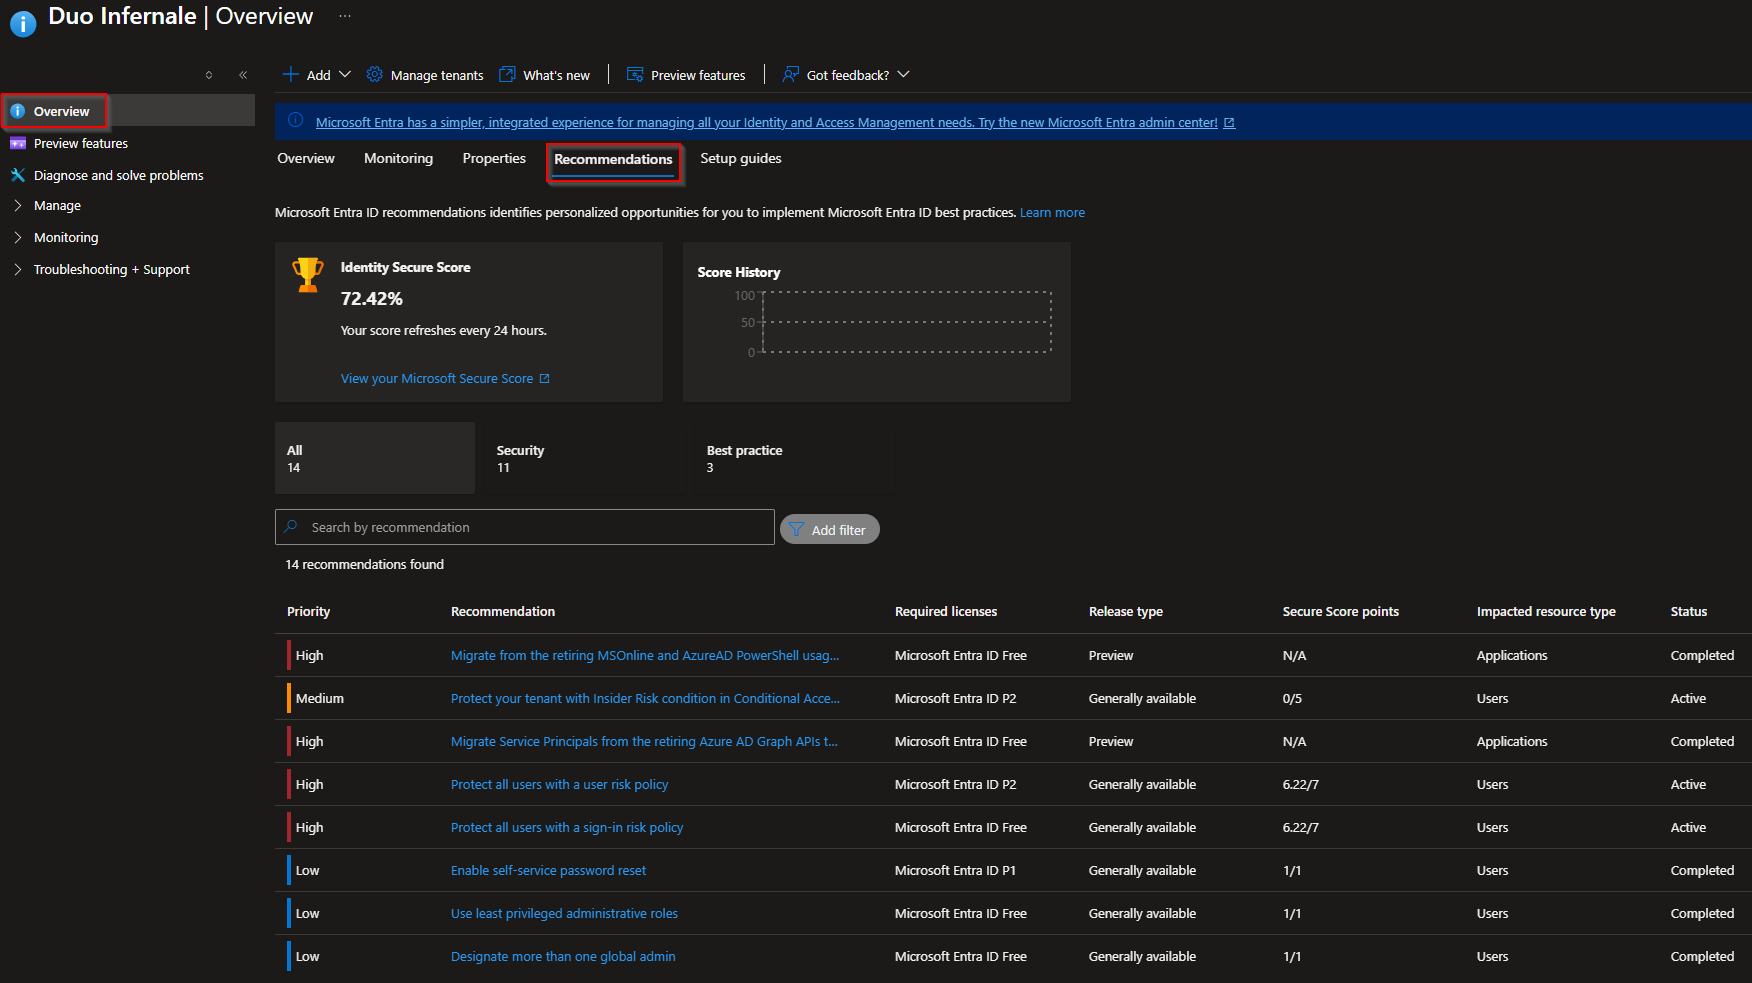Switch to the Monitoring tab
Image resolution: width=1752 pixels, height=983 pixels.
(398, 158)
